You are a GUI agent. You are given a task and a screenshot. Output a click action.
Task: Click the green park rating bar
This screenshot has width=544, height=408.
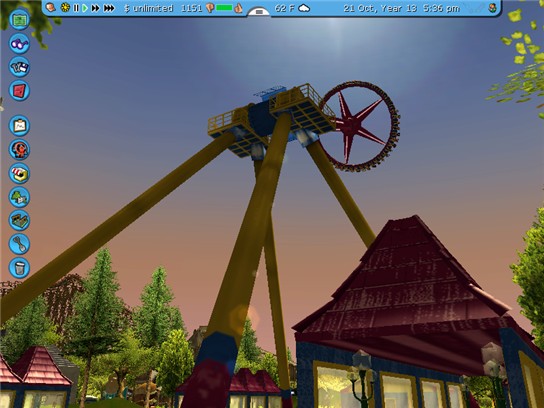pyautogui.click(x=224, y=8)
